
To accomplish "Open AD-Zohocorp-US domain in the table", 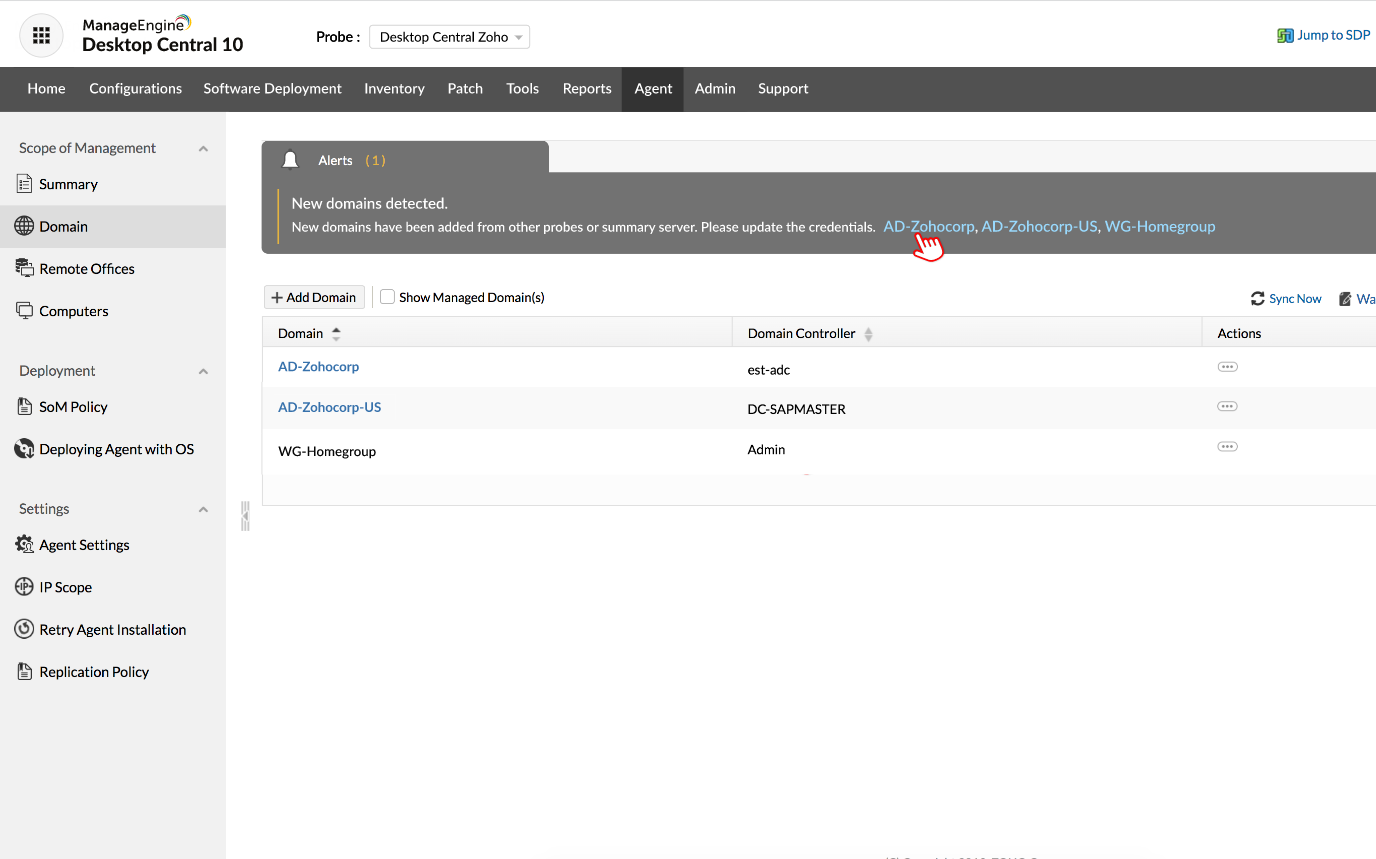I will pyautogui.click(x=329, y=408).
